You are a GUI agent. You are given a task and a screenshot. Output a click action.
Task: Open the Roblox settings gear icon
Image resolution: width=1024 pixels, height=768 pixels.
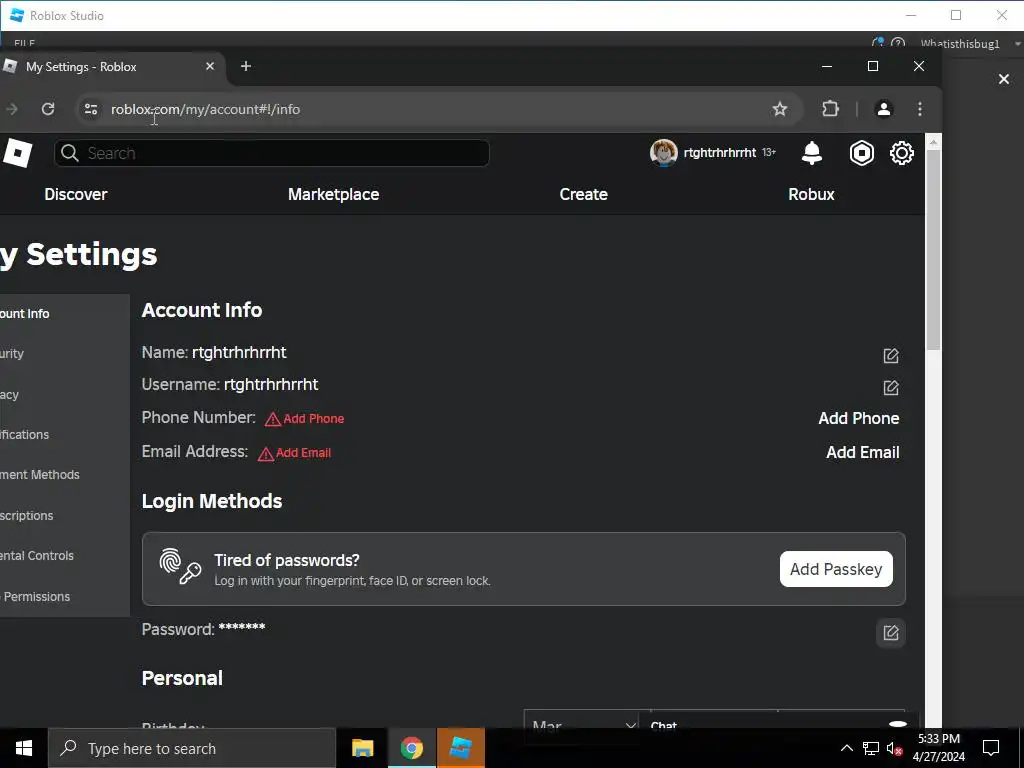901,153
